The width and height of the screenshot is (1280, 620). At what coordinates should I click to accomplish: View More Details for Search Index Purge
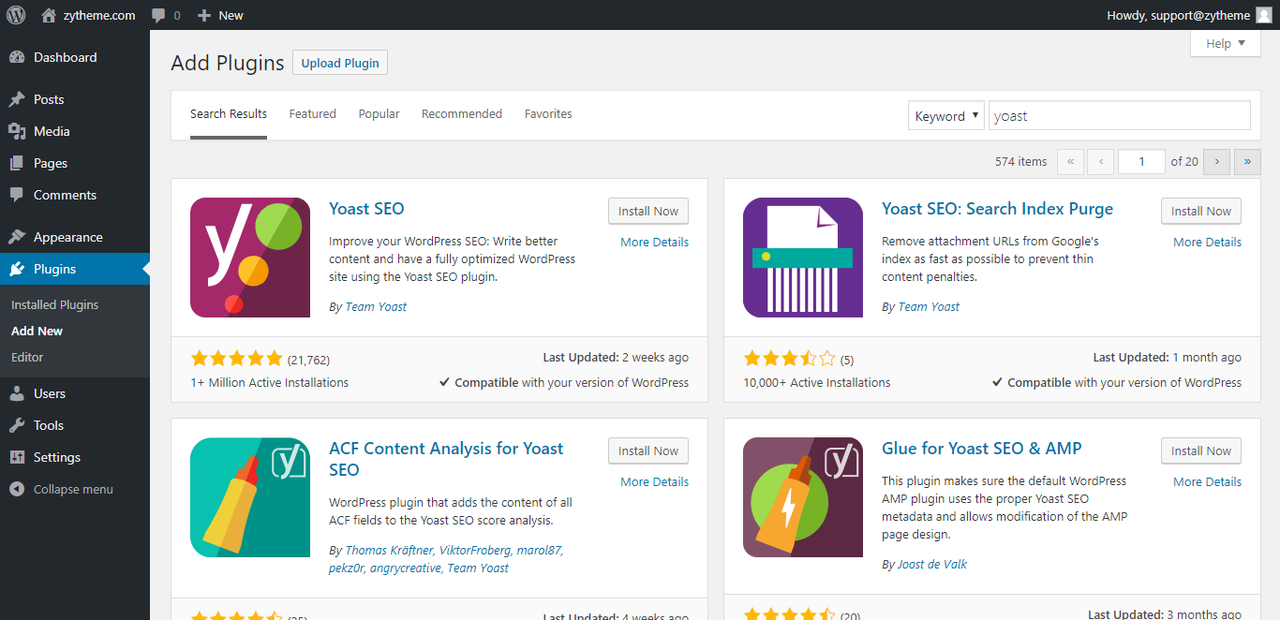point(1207,242)
